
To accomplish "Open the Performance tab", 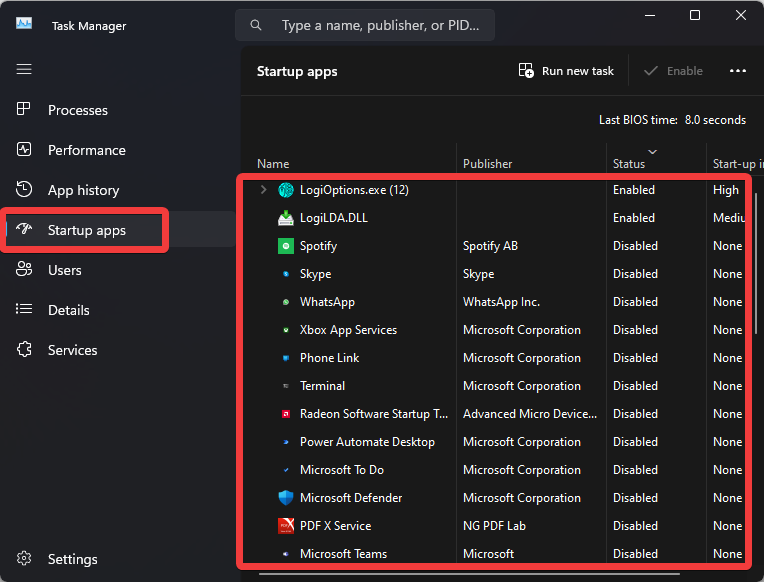I will 86,150.
